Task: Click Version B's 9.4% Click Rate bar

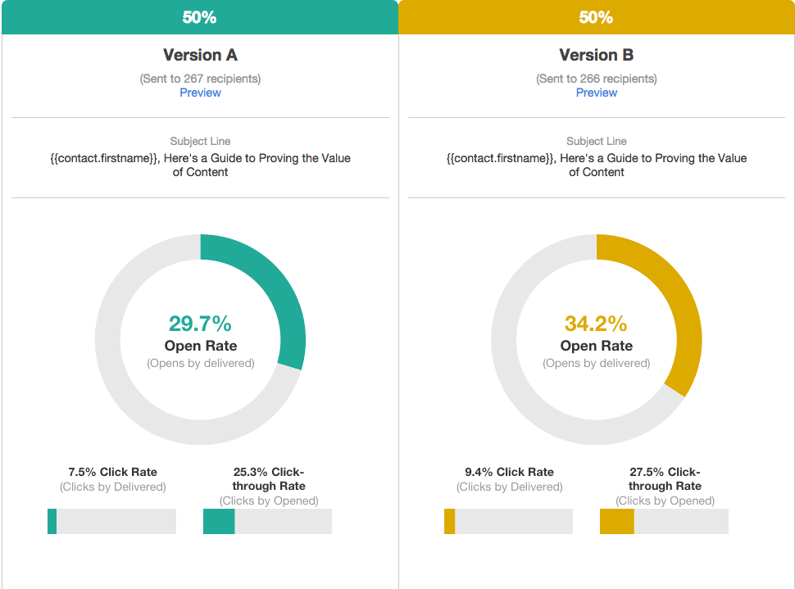Action: click(x=508, y=521)
